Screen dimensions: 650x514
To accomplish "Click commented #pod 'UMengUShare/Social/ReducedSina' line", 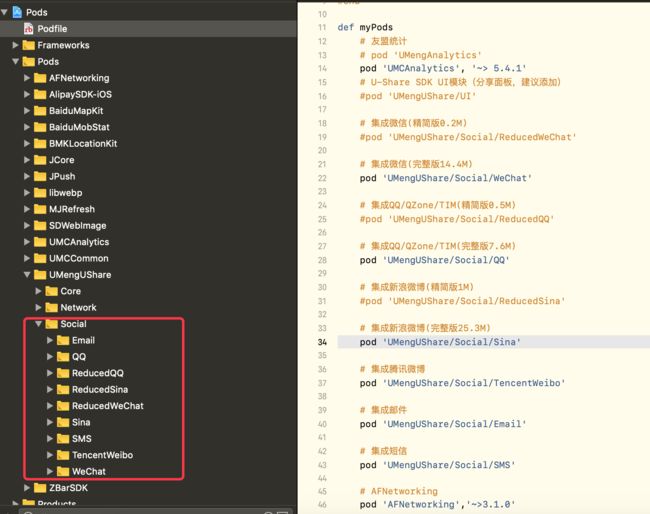I will [462, 301].
